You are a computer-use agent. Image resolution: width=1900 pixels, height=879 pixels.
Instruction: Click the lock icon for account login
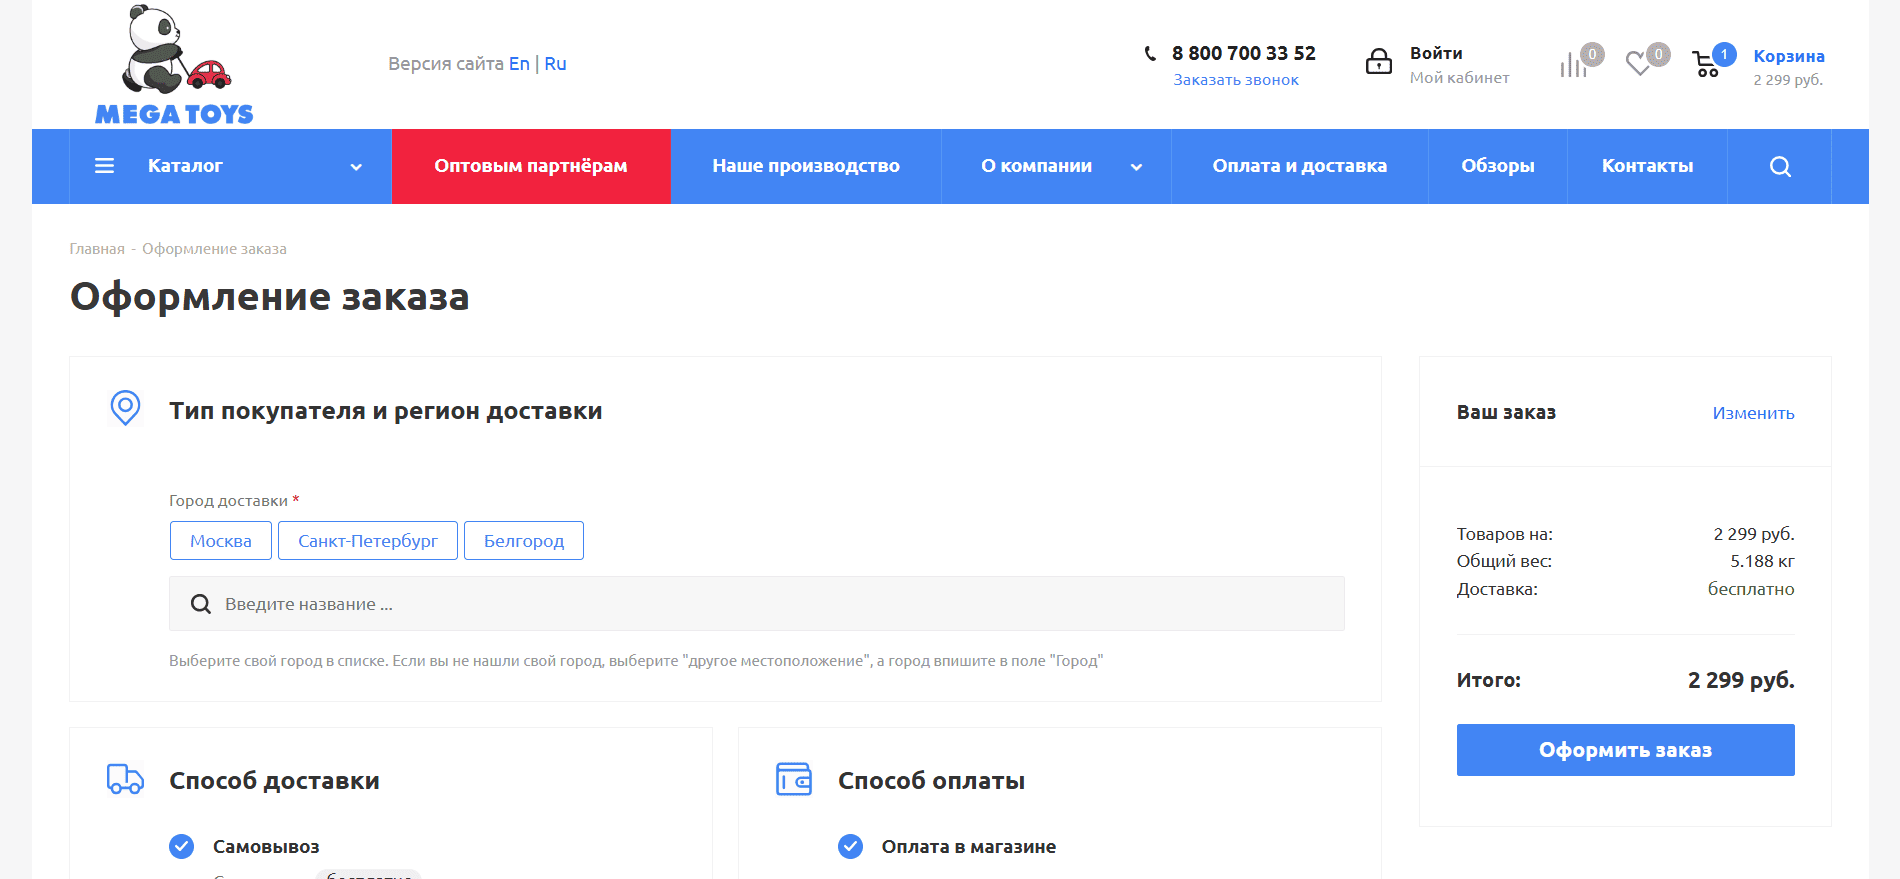1379,62
